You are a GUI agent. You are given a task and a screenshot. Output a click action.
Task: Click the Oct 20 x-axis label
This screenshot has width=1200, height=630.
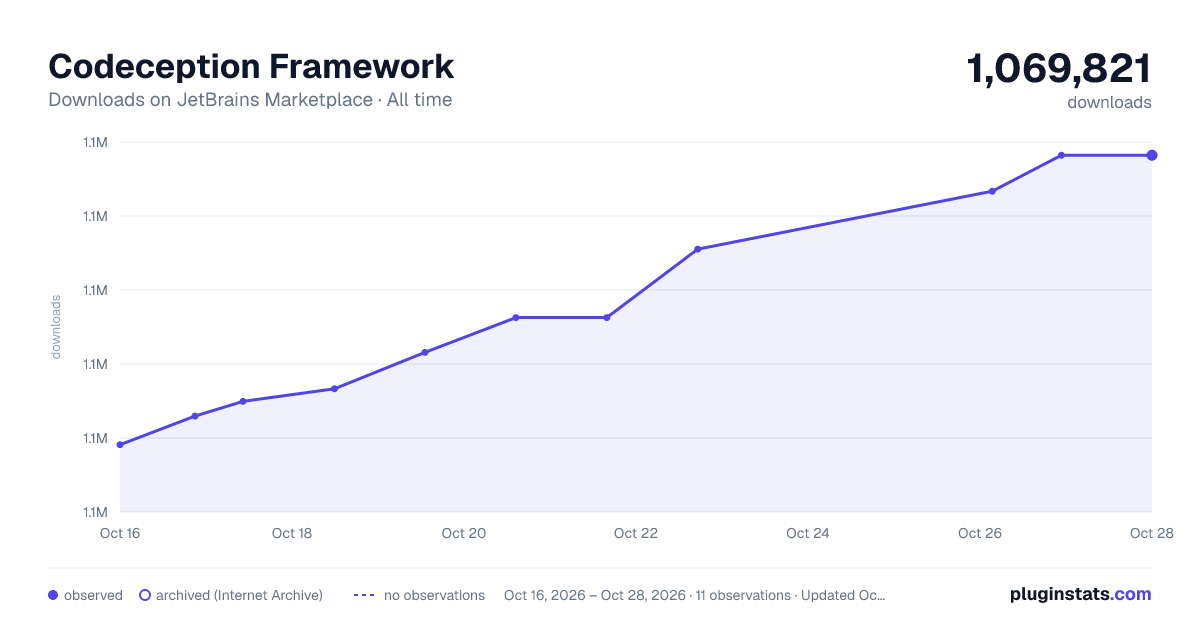[x=464, y=533]
